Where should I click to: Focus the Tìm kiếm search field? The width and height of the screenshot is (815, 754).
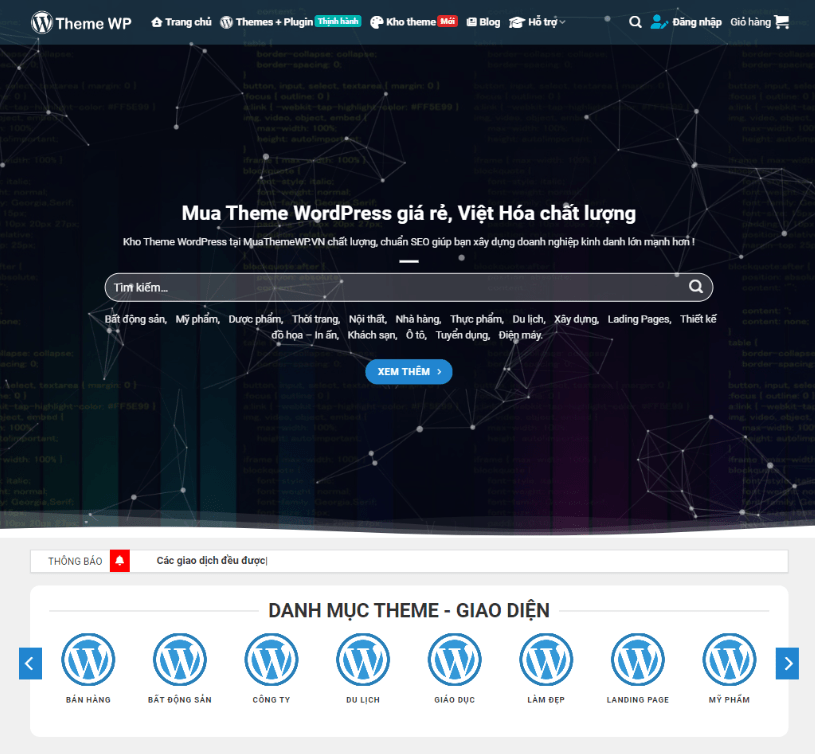coord(390,287)
